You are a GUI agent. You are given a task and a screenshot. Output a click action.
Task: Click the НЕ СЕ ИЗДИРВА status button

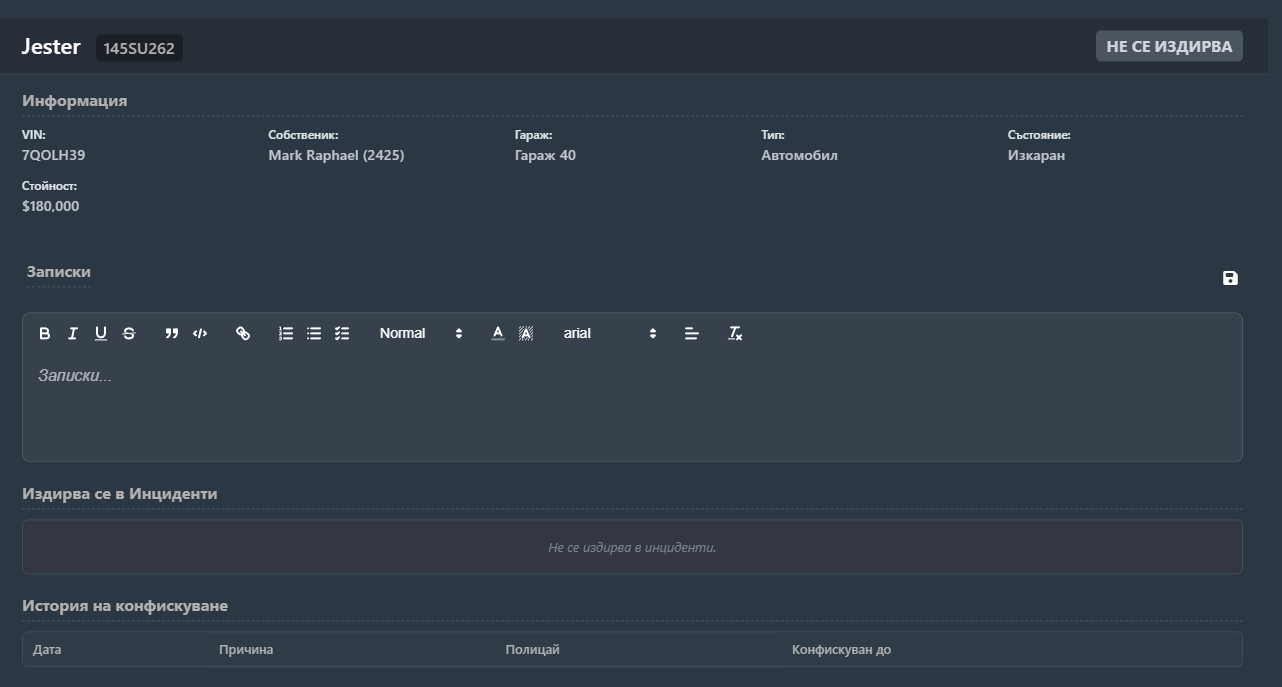pos(1169,47)
